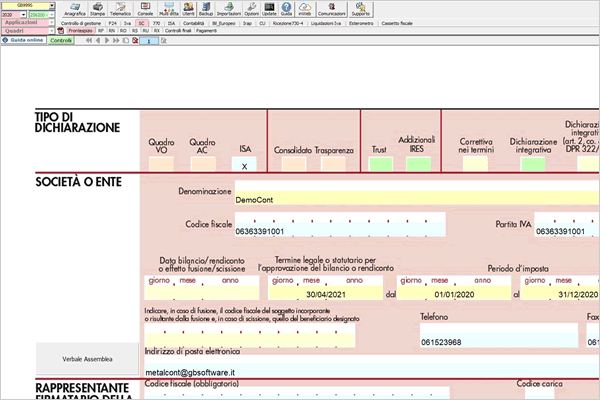Click the Denominazione field DemoCont
Image resolution: width=600 pixels, height=400 pixels.
[417, 199]
